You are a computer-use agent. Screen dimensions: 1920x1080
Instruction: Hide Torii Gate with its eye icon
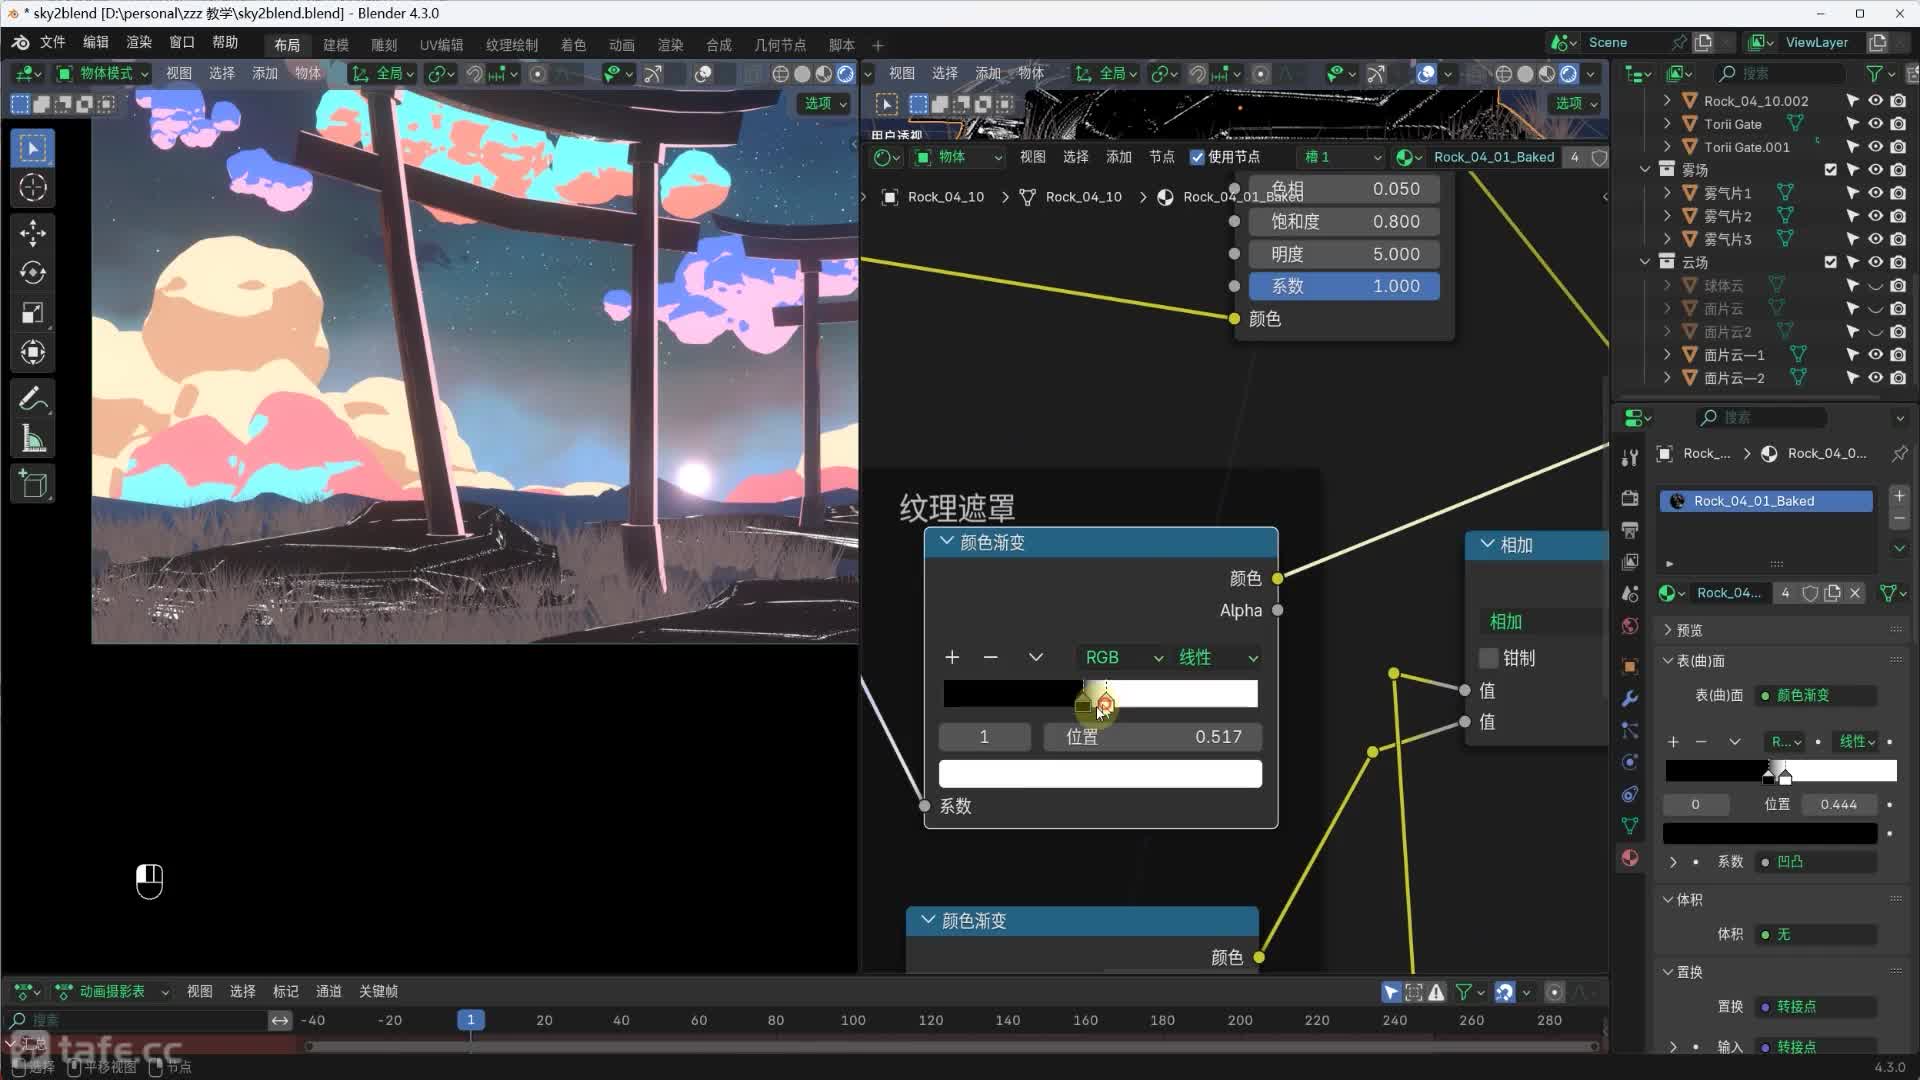coord(1875,124)
